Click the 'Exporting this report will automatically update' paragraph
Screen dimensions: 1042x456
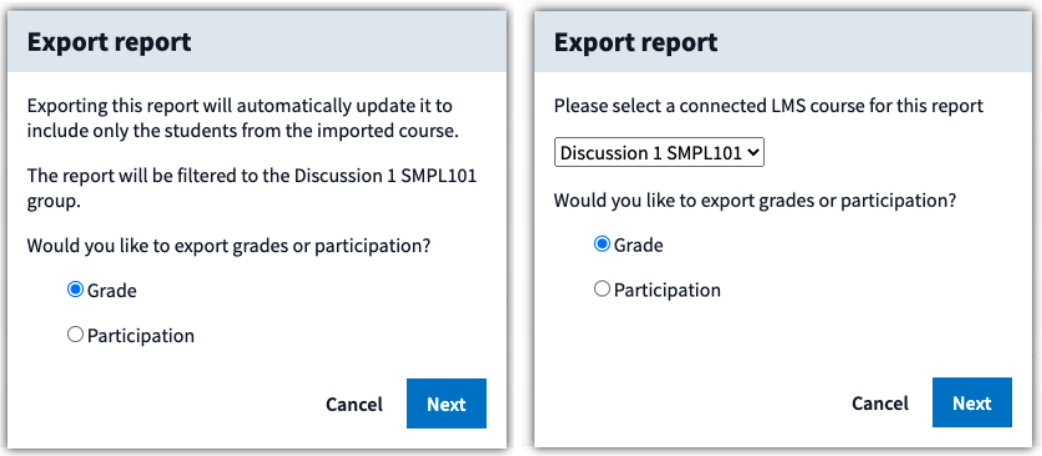[x=244, y=118]
